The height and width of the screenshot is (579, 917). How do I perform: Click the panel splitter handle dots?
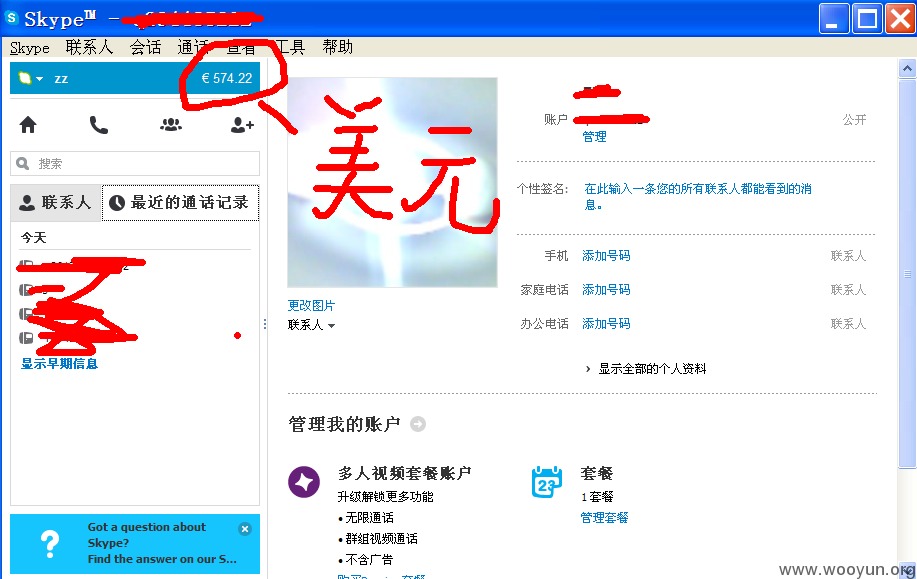[265, 324]
